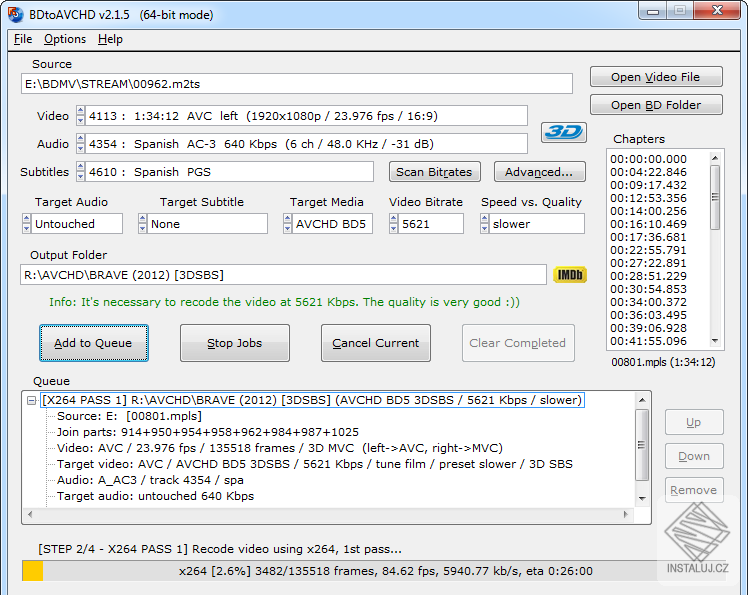
Task: Click the Target Audio Untouched field
Action: [x=77, y=223]
